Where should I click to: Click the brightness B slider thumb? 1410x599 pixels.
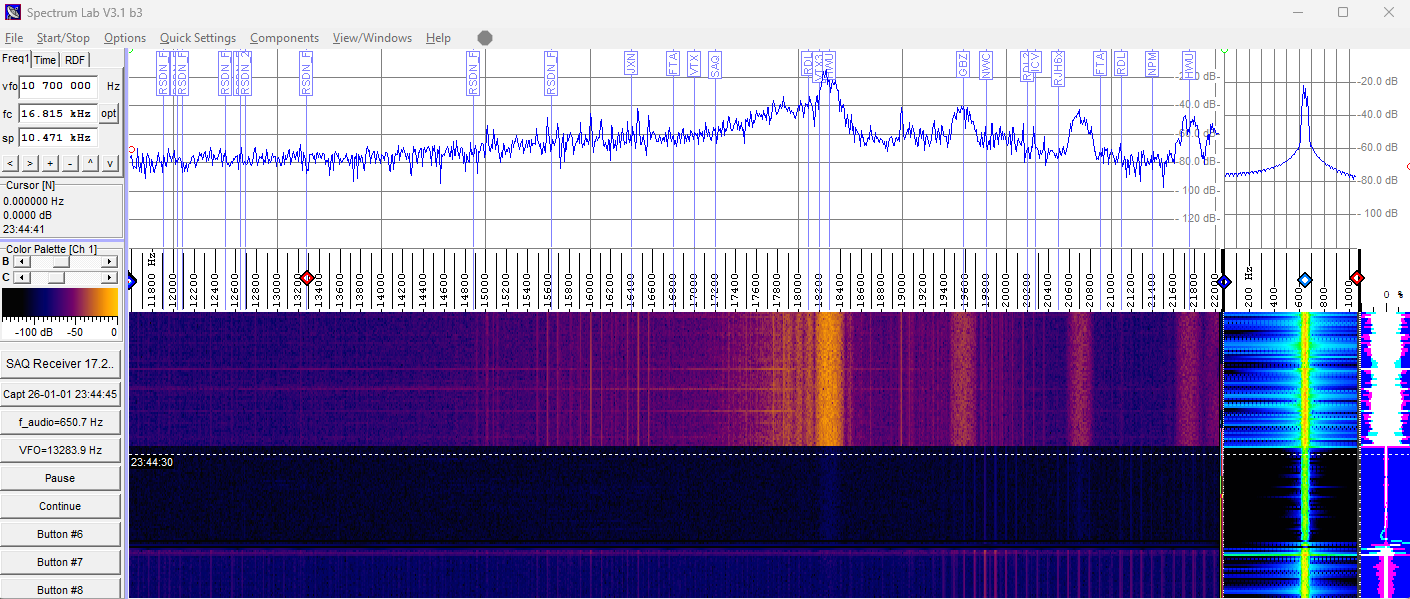point(58,261)
